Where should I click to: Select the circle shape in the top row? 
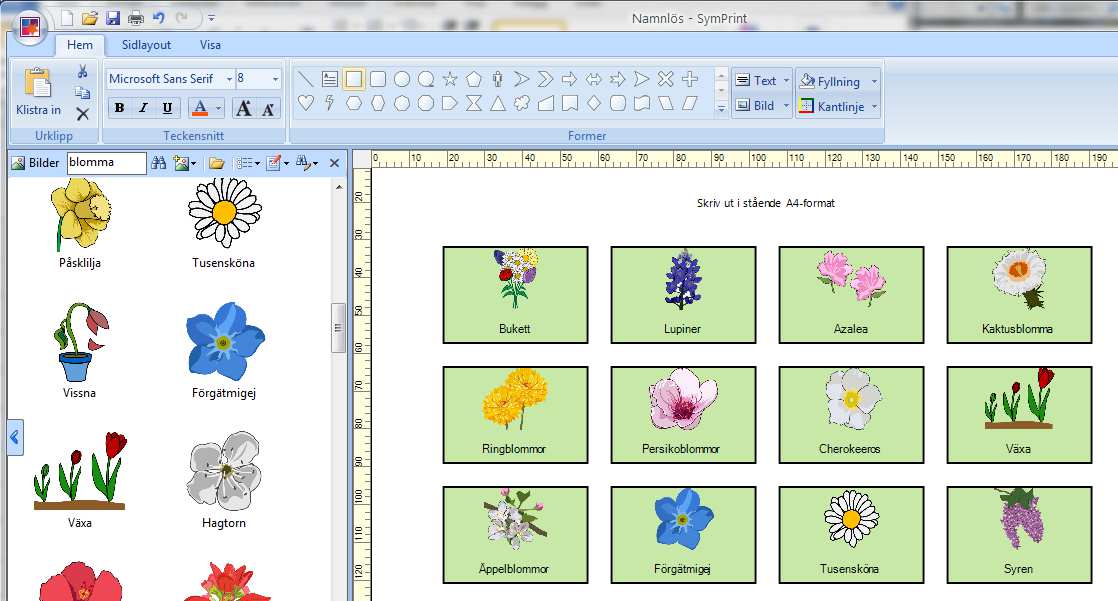(x=402, y=78)
